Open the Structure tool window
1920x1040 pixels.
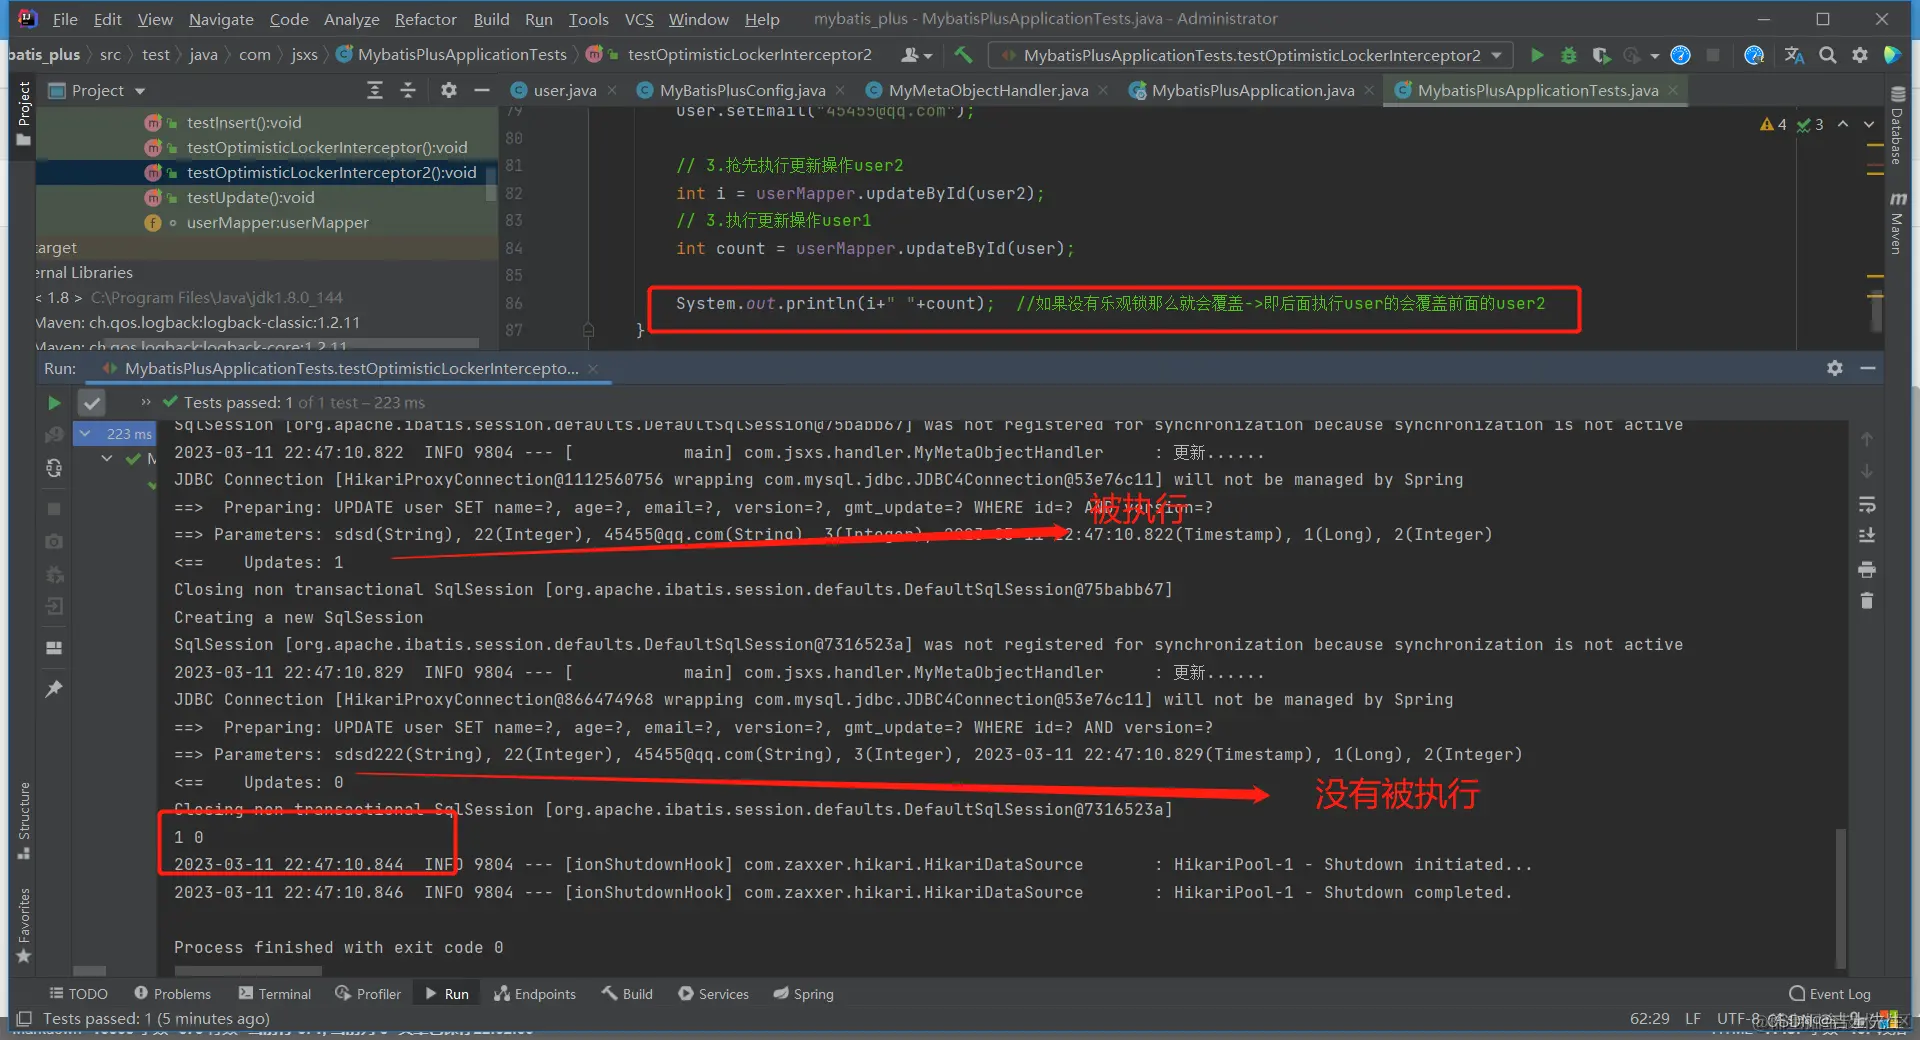(x=24, y=820)
